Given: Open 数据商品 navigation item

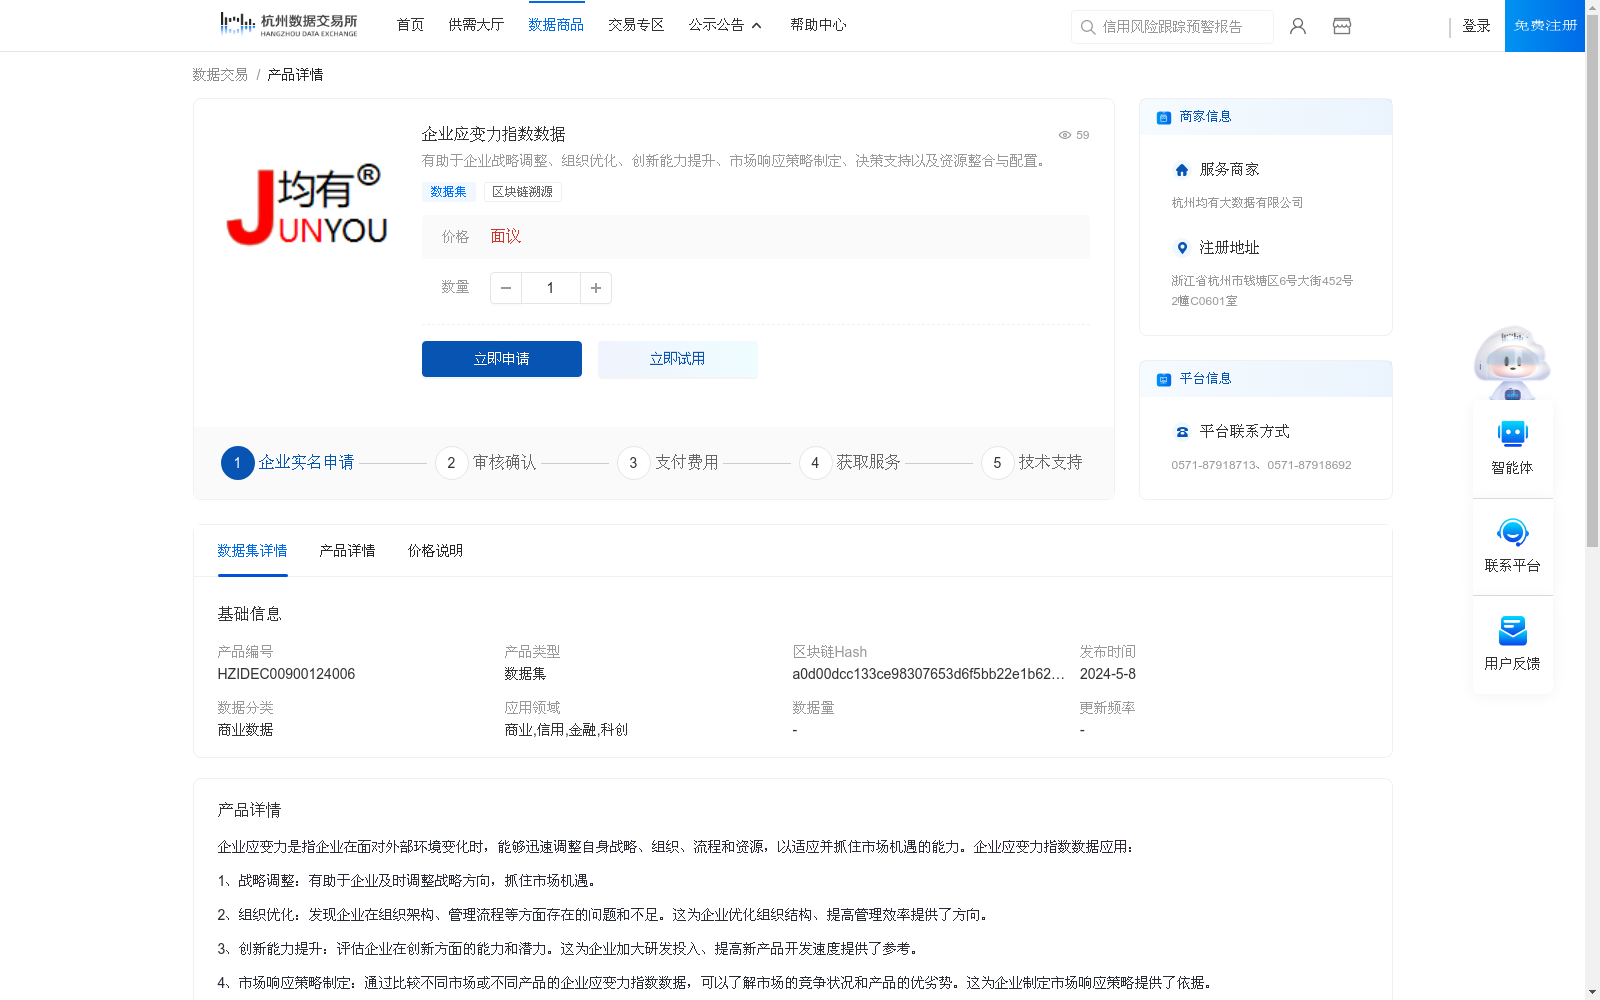Looking at the screenshot, I should [556, 25].
